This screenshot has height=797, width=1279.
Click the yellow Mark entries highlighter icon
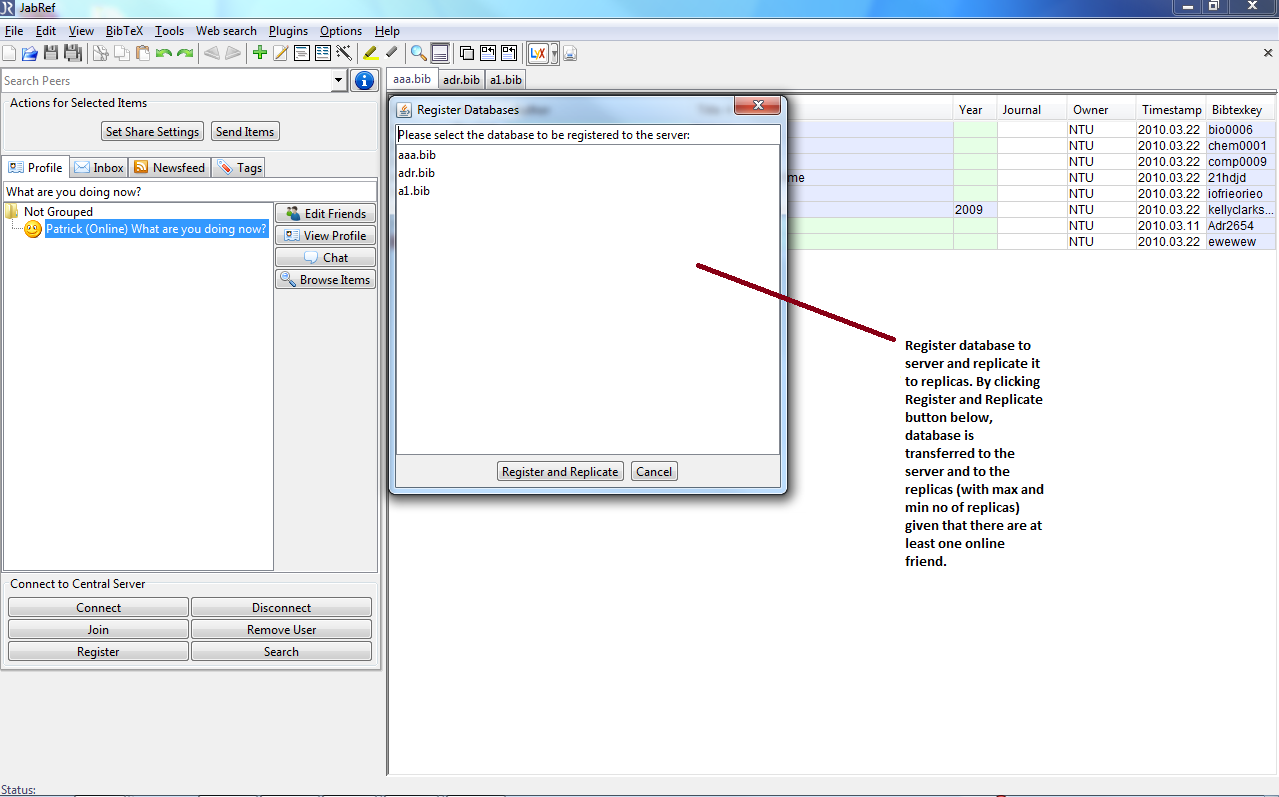point(370,53)
